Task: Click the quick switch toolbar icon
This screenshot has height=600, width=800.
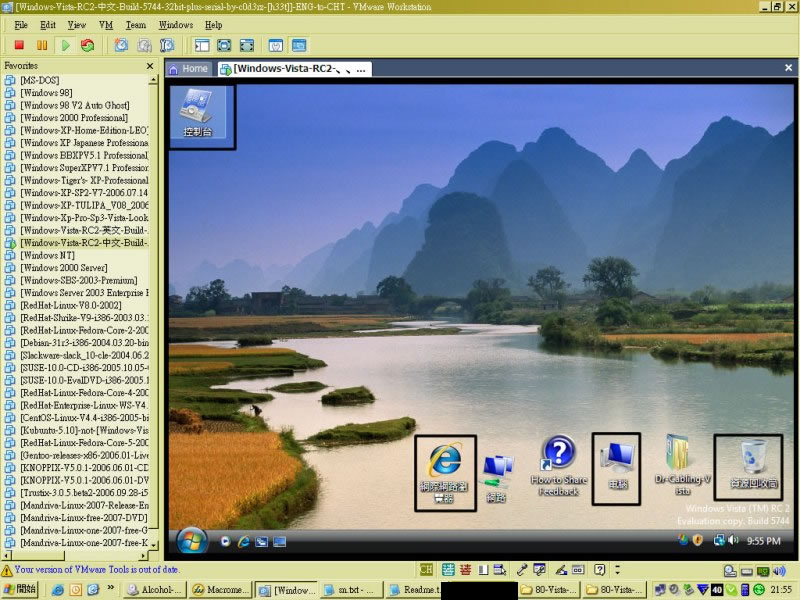Action: point(224,45)
